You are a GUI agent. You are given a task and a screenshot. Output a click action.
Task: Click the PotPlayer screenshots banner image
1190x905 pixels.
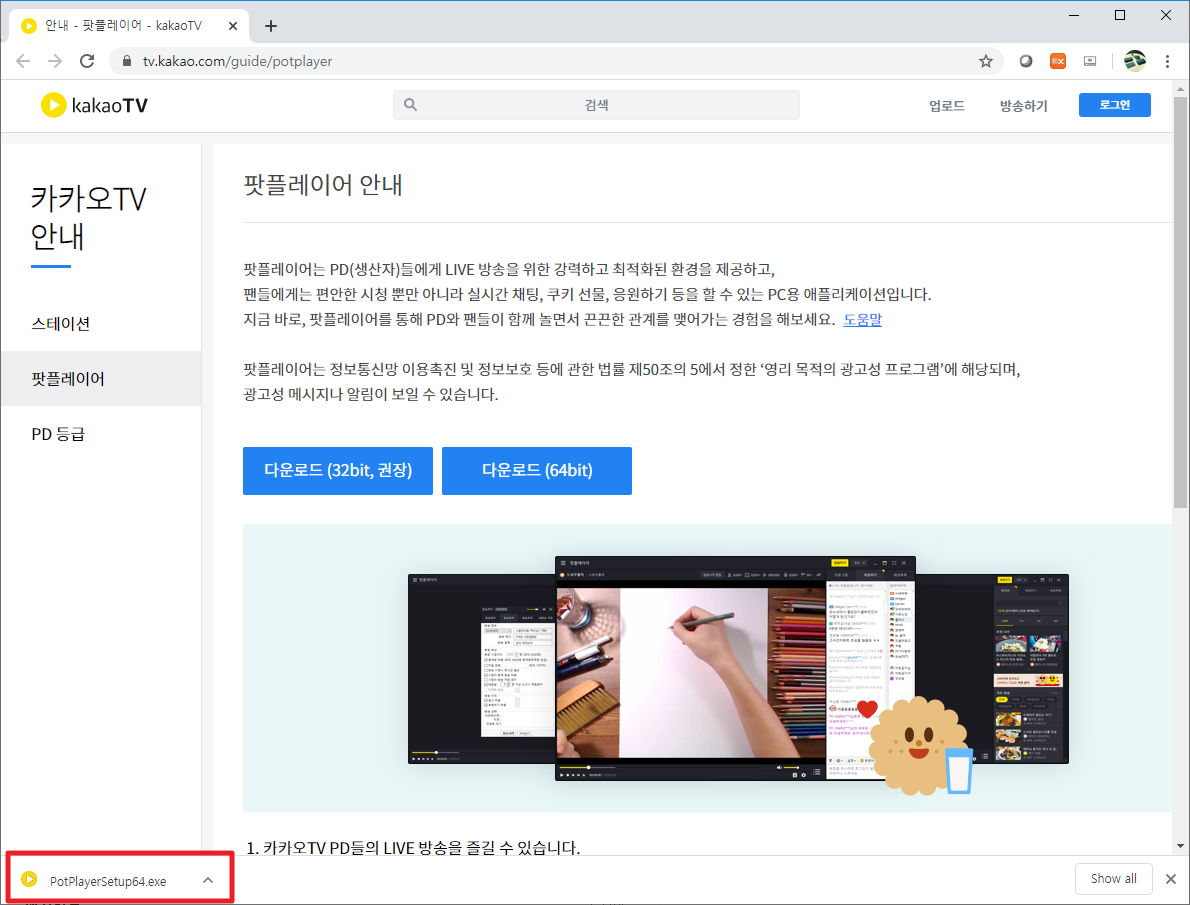pyautogui.click(x=707, y=668)
